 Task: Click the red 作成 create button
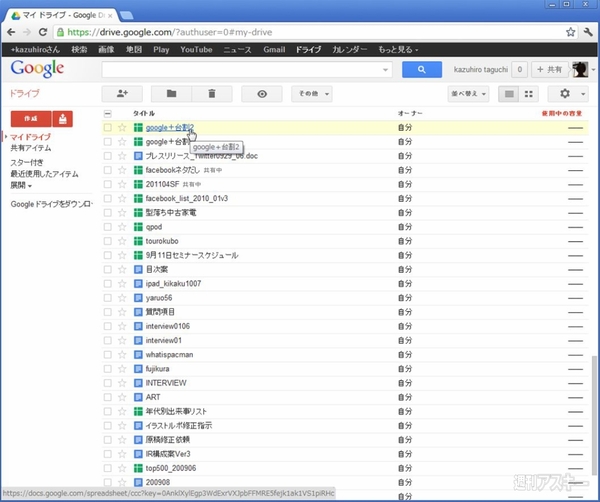[31, 119]
